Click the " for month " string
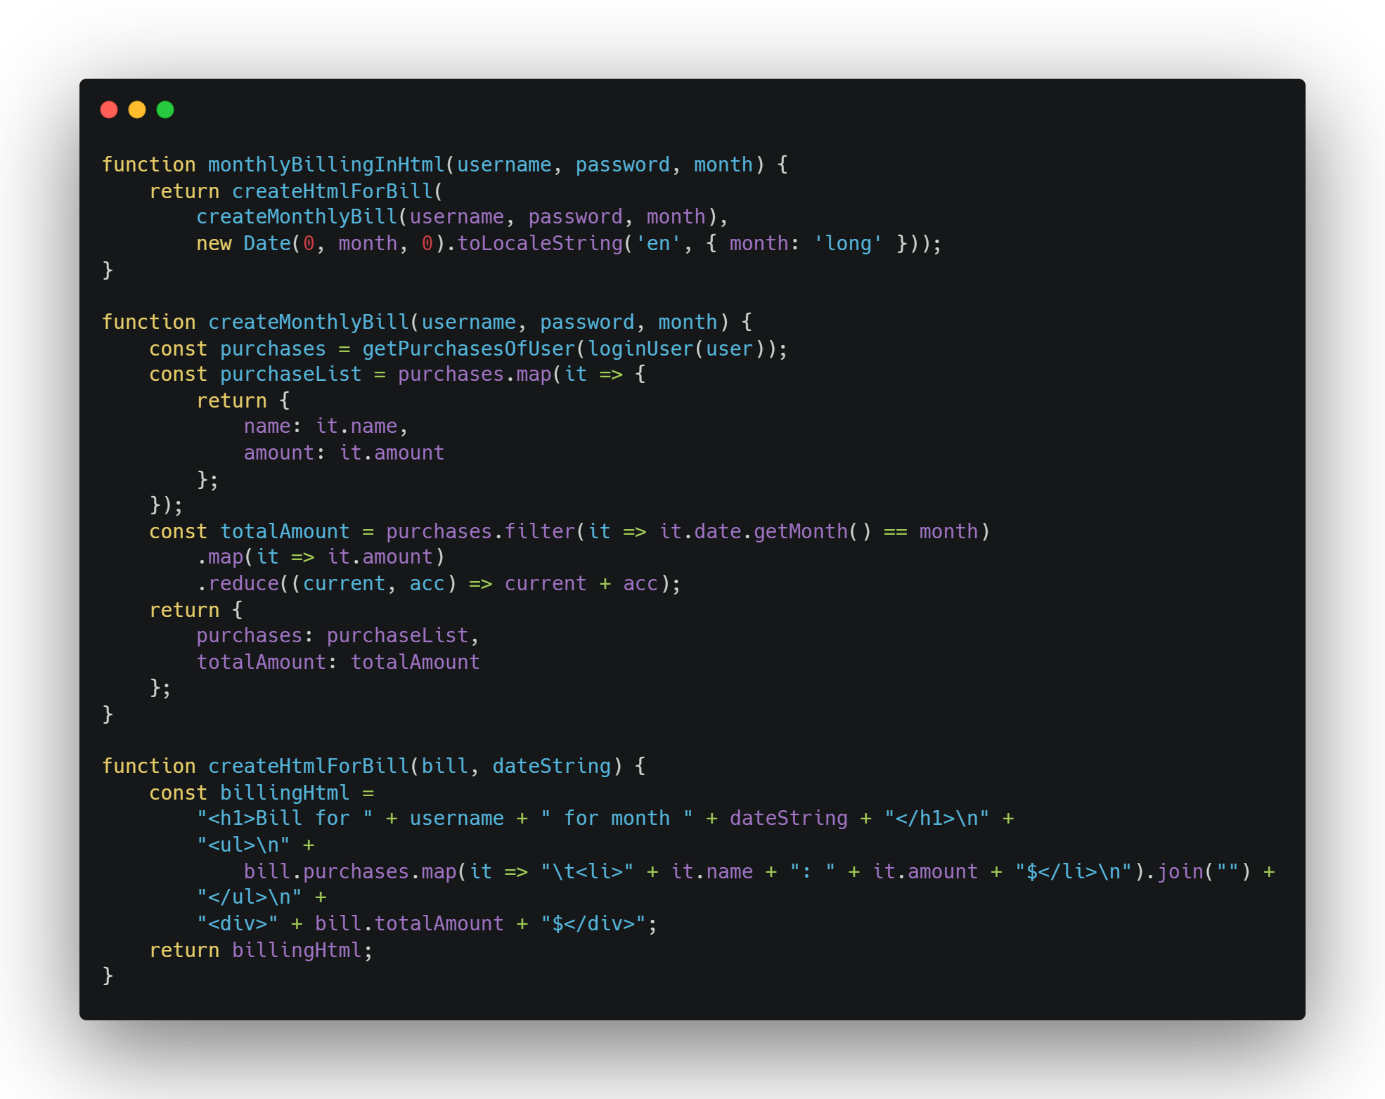This screenshot has height=1099, width=1385. [x=616, y=818]
